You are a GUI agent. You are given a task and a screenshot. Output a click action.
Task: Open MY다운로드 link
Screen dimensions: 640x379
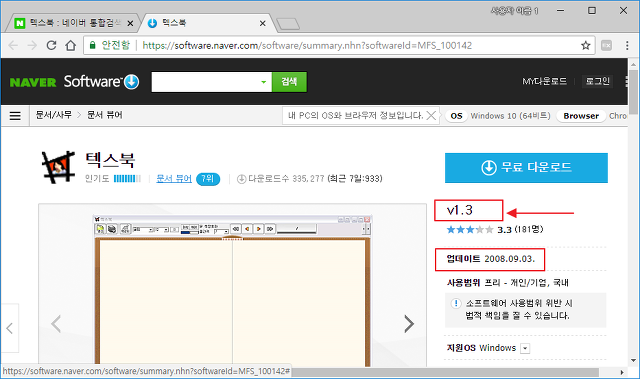click(x=544, y=81)
